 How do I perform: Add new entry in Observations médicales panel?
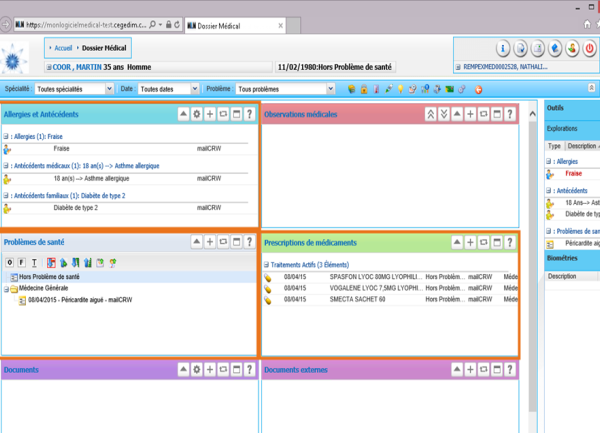click(x=471, y=115)
